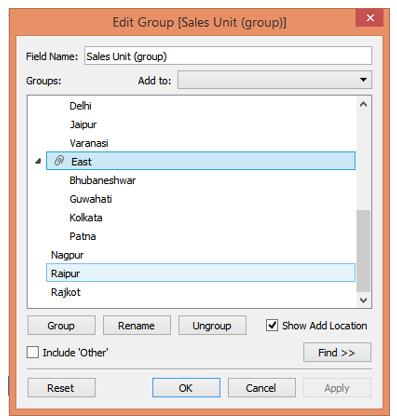This screenshot has height=419, width=397.
Task: Click the scrollbar down arrow
Action: click(x=363, y=300)
